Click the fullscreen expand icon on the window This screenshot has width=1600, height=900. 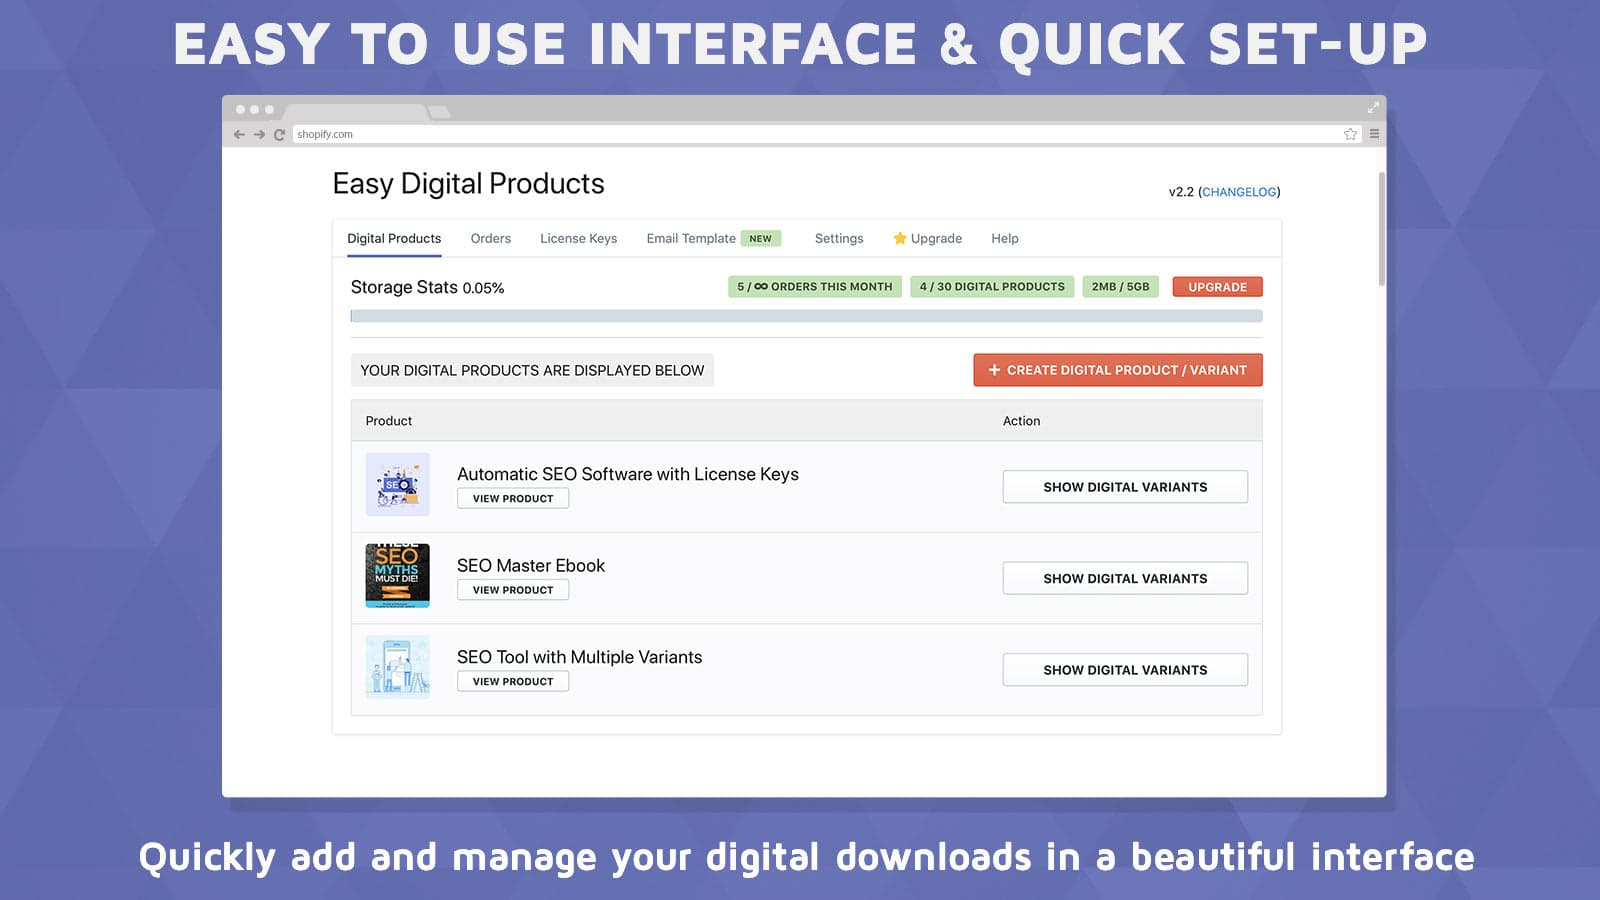[x=1372, y=107]
